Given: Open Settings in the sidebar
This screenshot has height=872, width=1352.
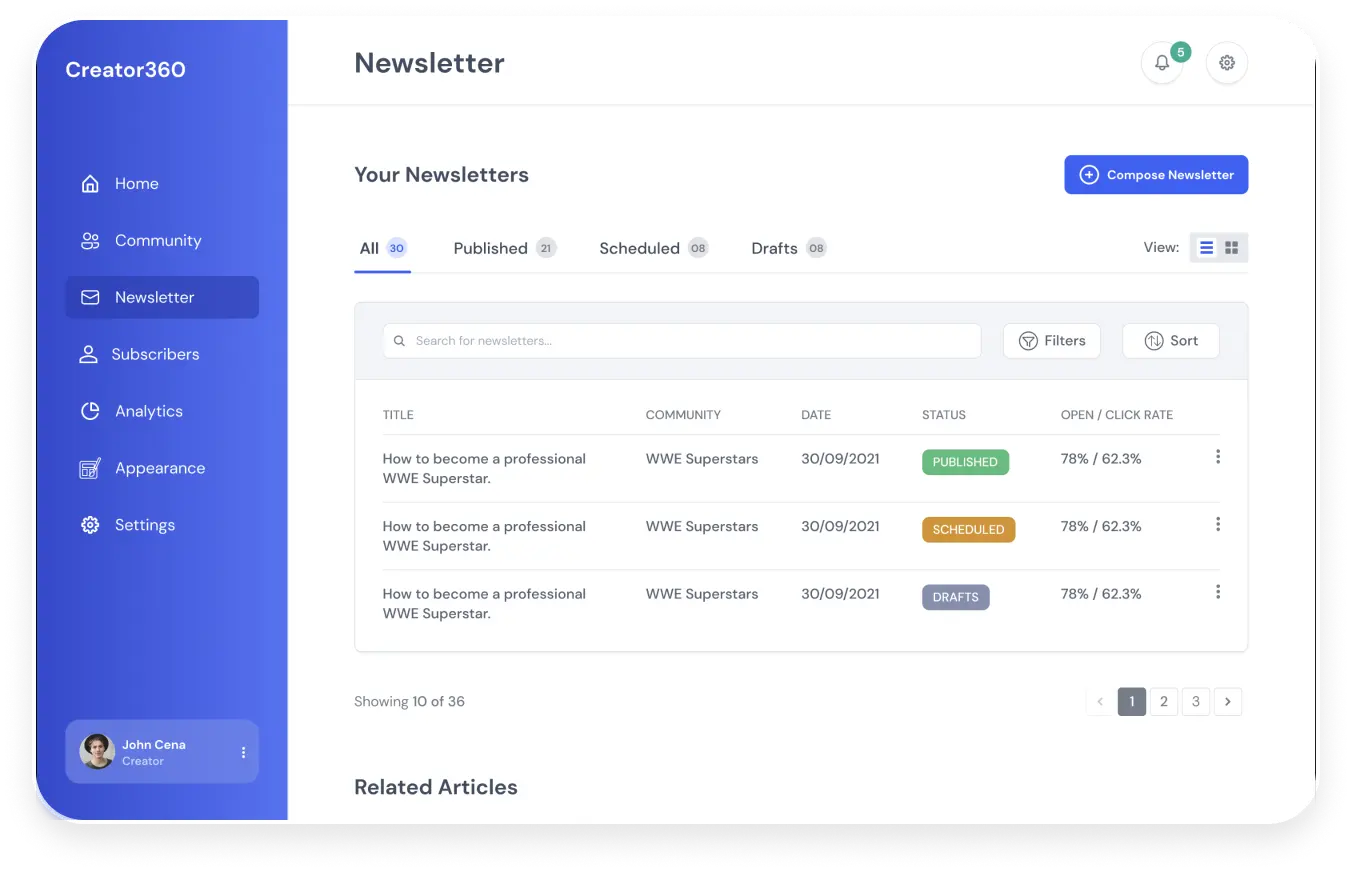Looking at the screenshot, I should 144,526.
